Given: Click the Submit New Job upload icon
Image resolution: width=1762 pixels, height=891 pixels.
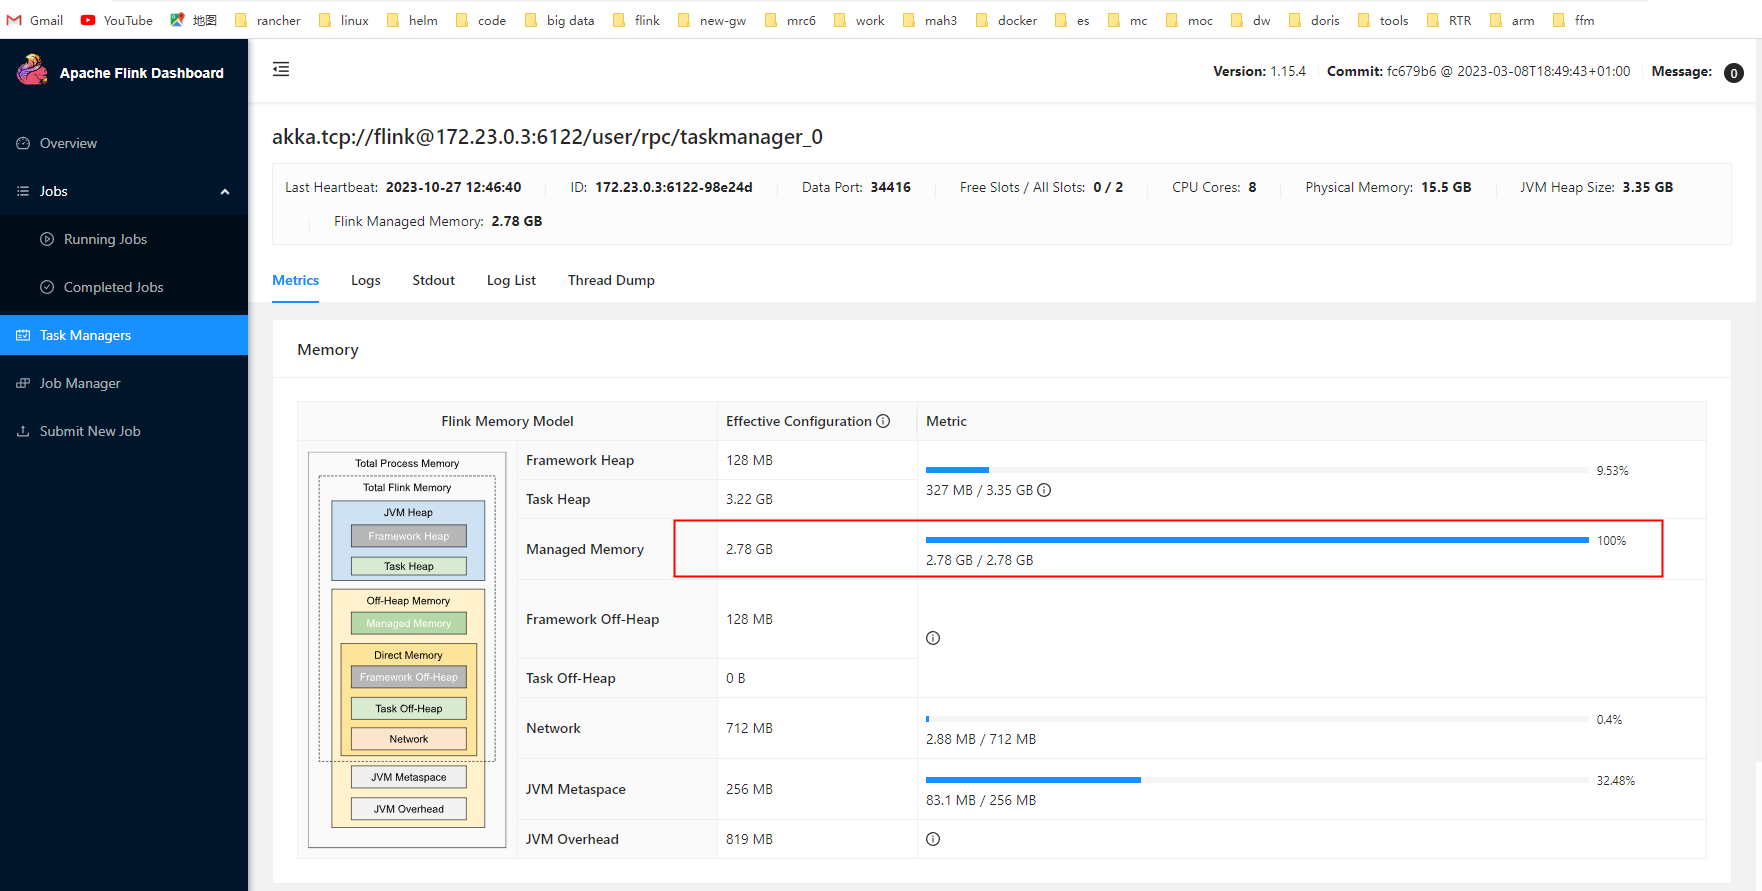Looking at the screenshot, I should click(x=23, y=431).
